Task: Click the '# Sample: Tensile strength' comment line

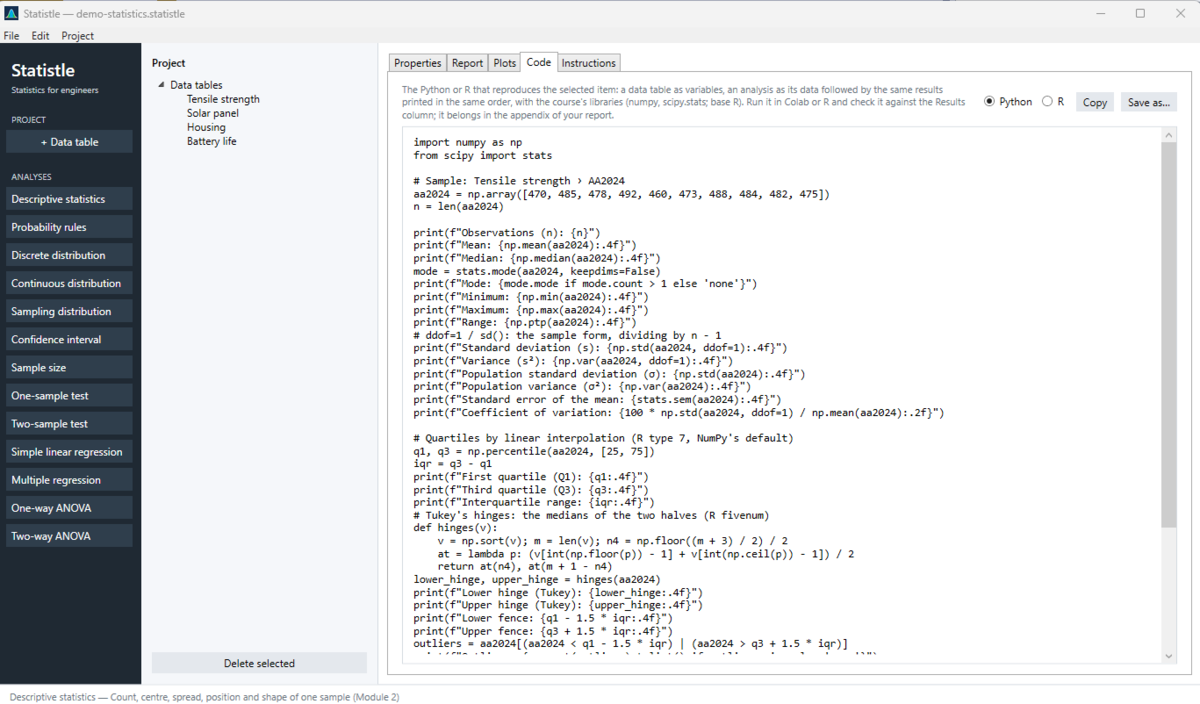Action: tap(519, 181)
